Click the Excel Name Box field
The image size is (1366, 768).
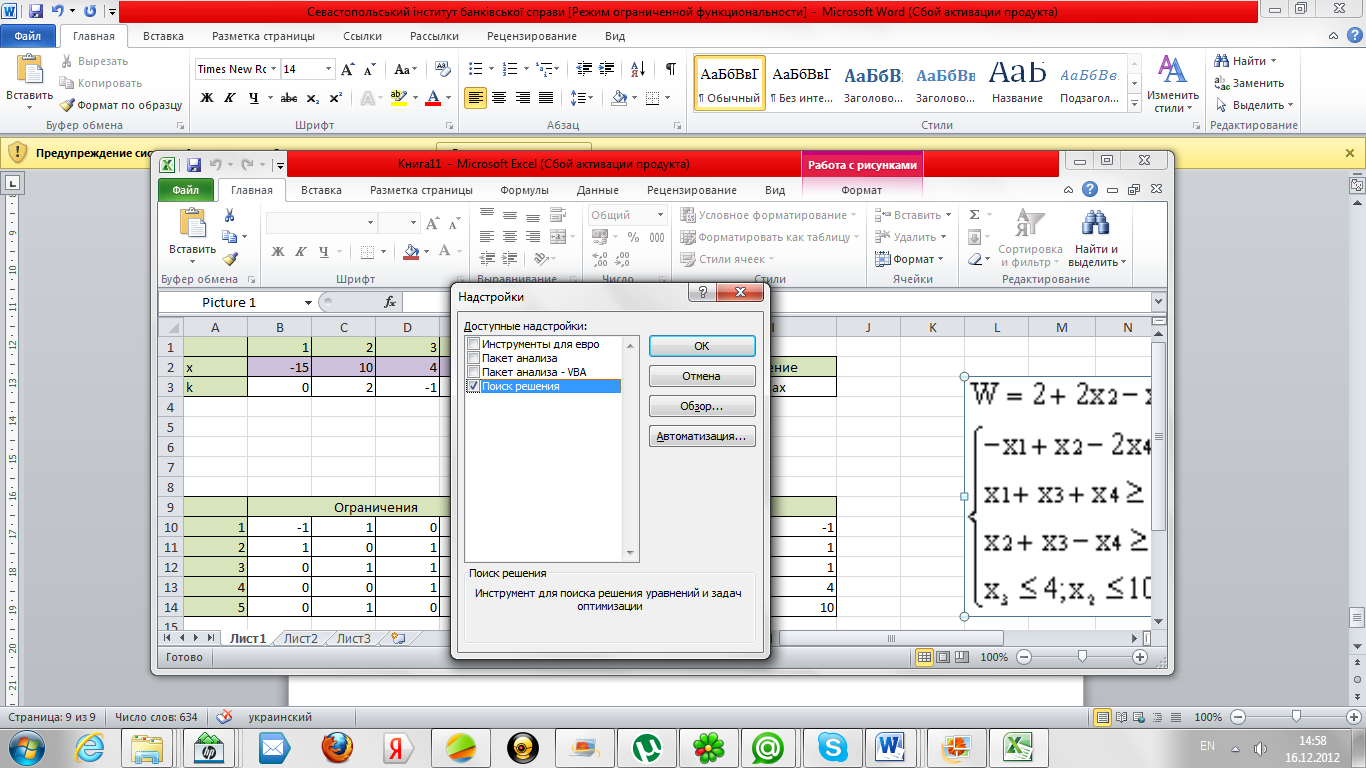[x=230, y=302]
